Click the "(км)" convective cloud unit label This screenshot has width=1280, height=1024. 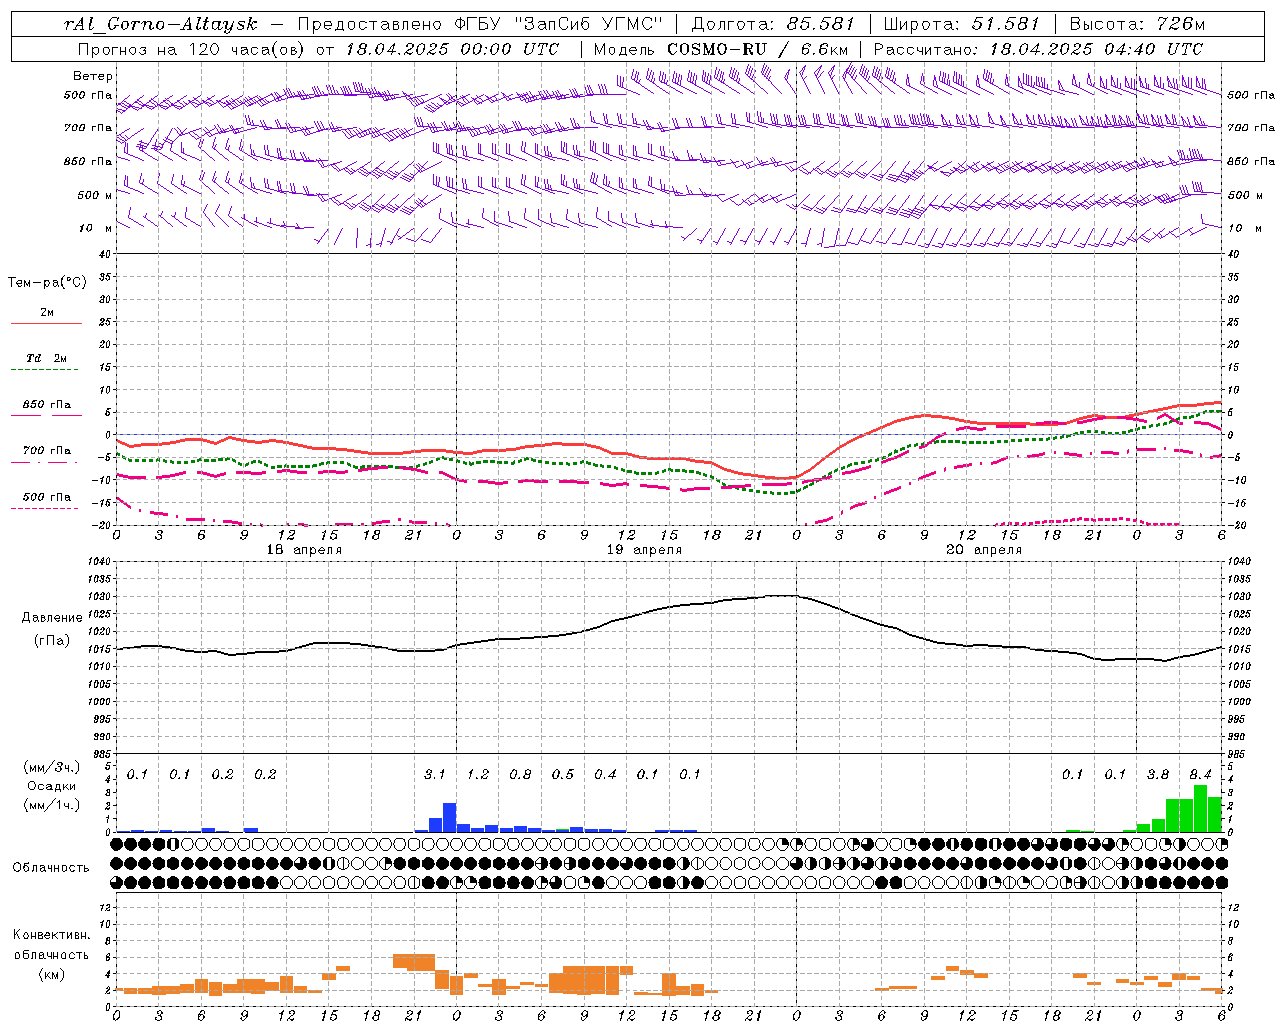click(x=52, y=973)
